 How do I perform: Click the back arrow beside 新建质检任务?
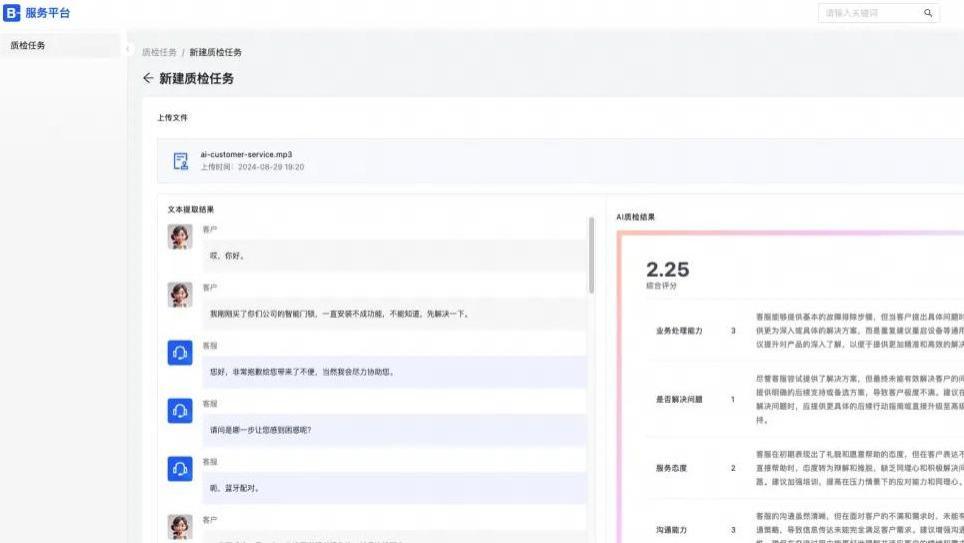(x=148, y=78)
